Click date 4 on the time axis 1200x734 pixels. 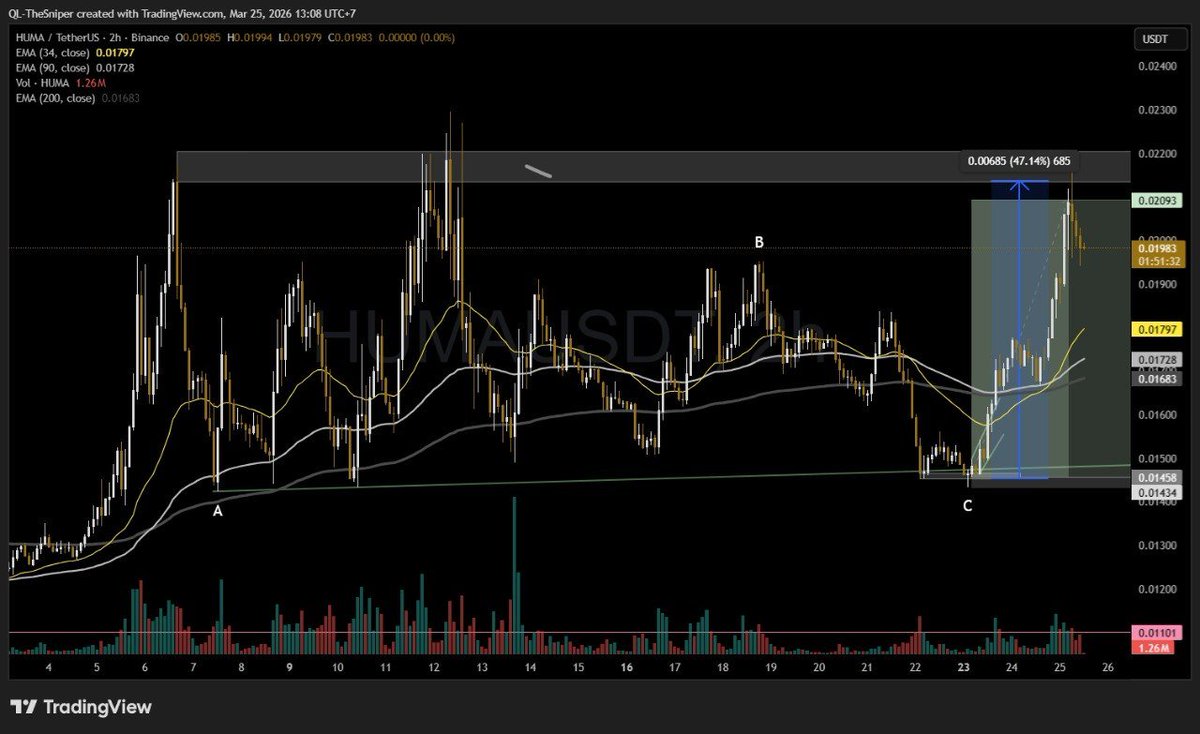tap(48, 666)
